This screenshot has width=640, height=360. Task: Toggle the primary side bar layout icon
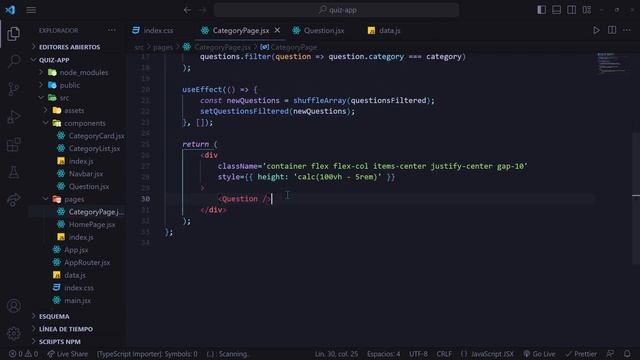pyautogui.click(x=541, y=9)
